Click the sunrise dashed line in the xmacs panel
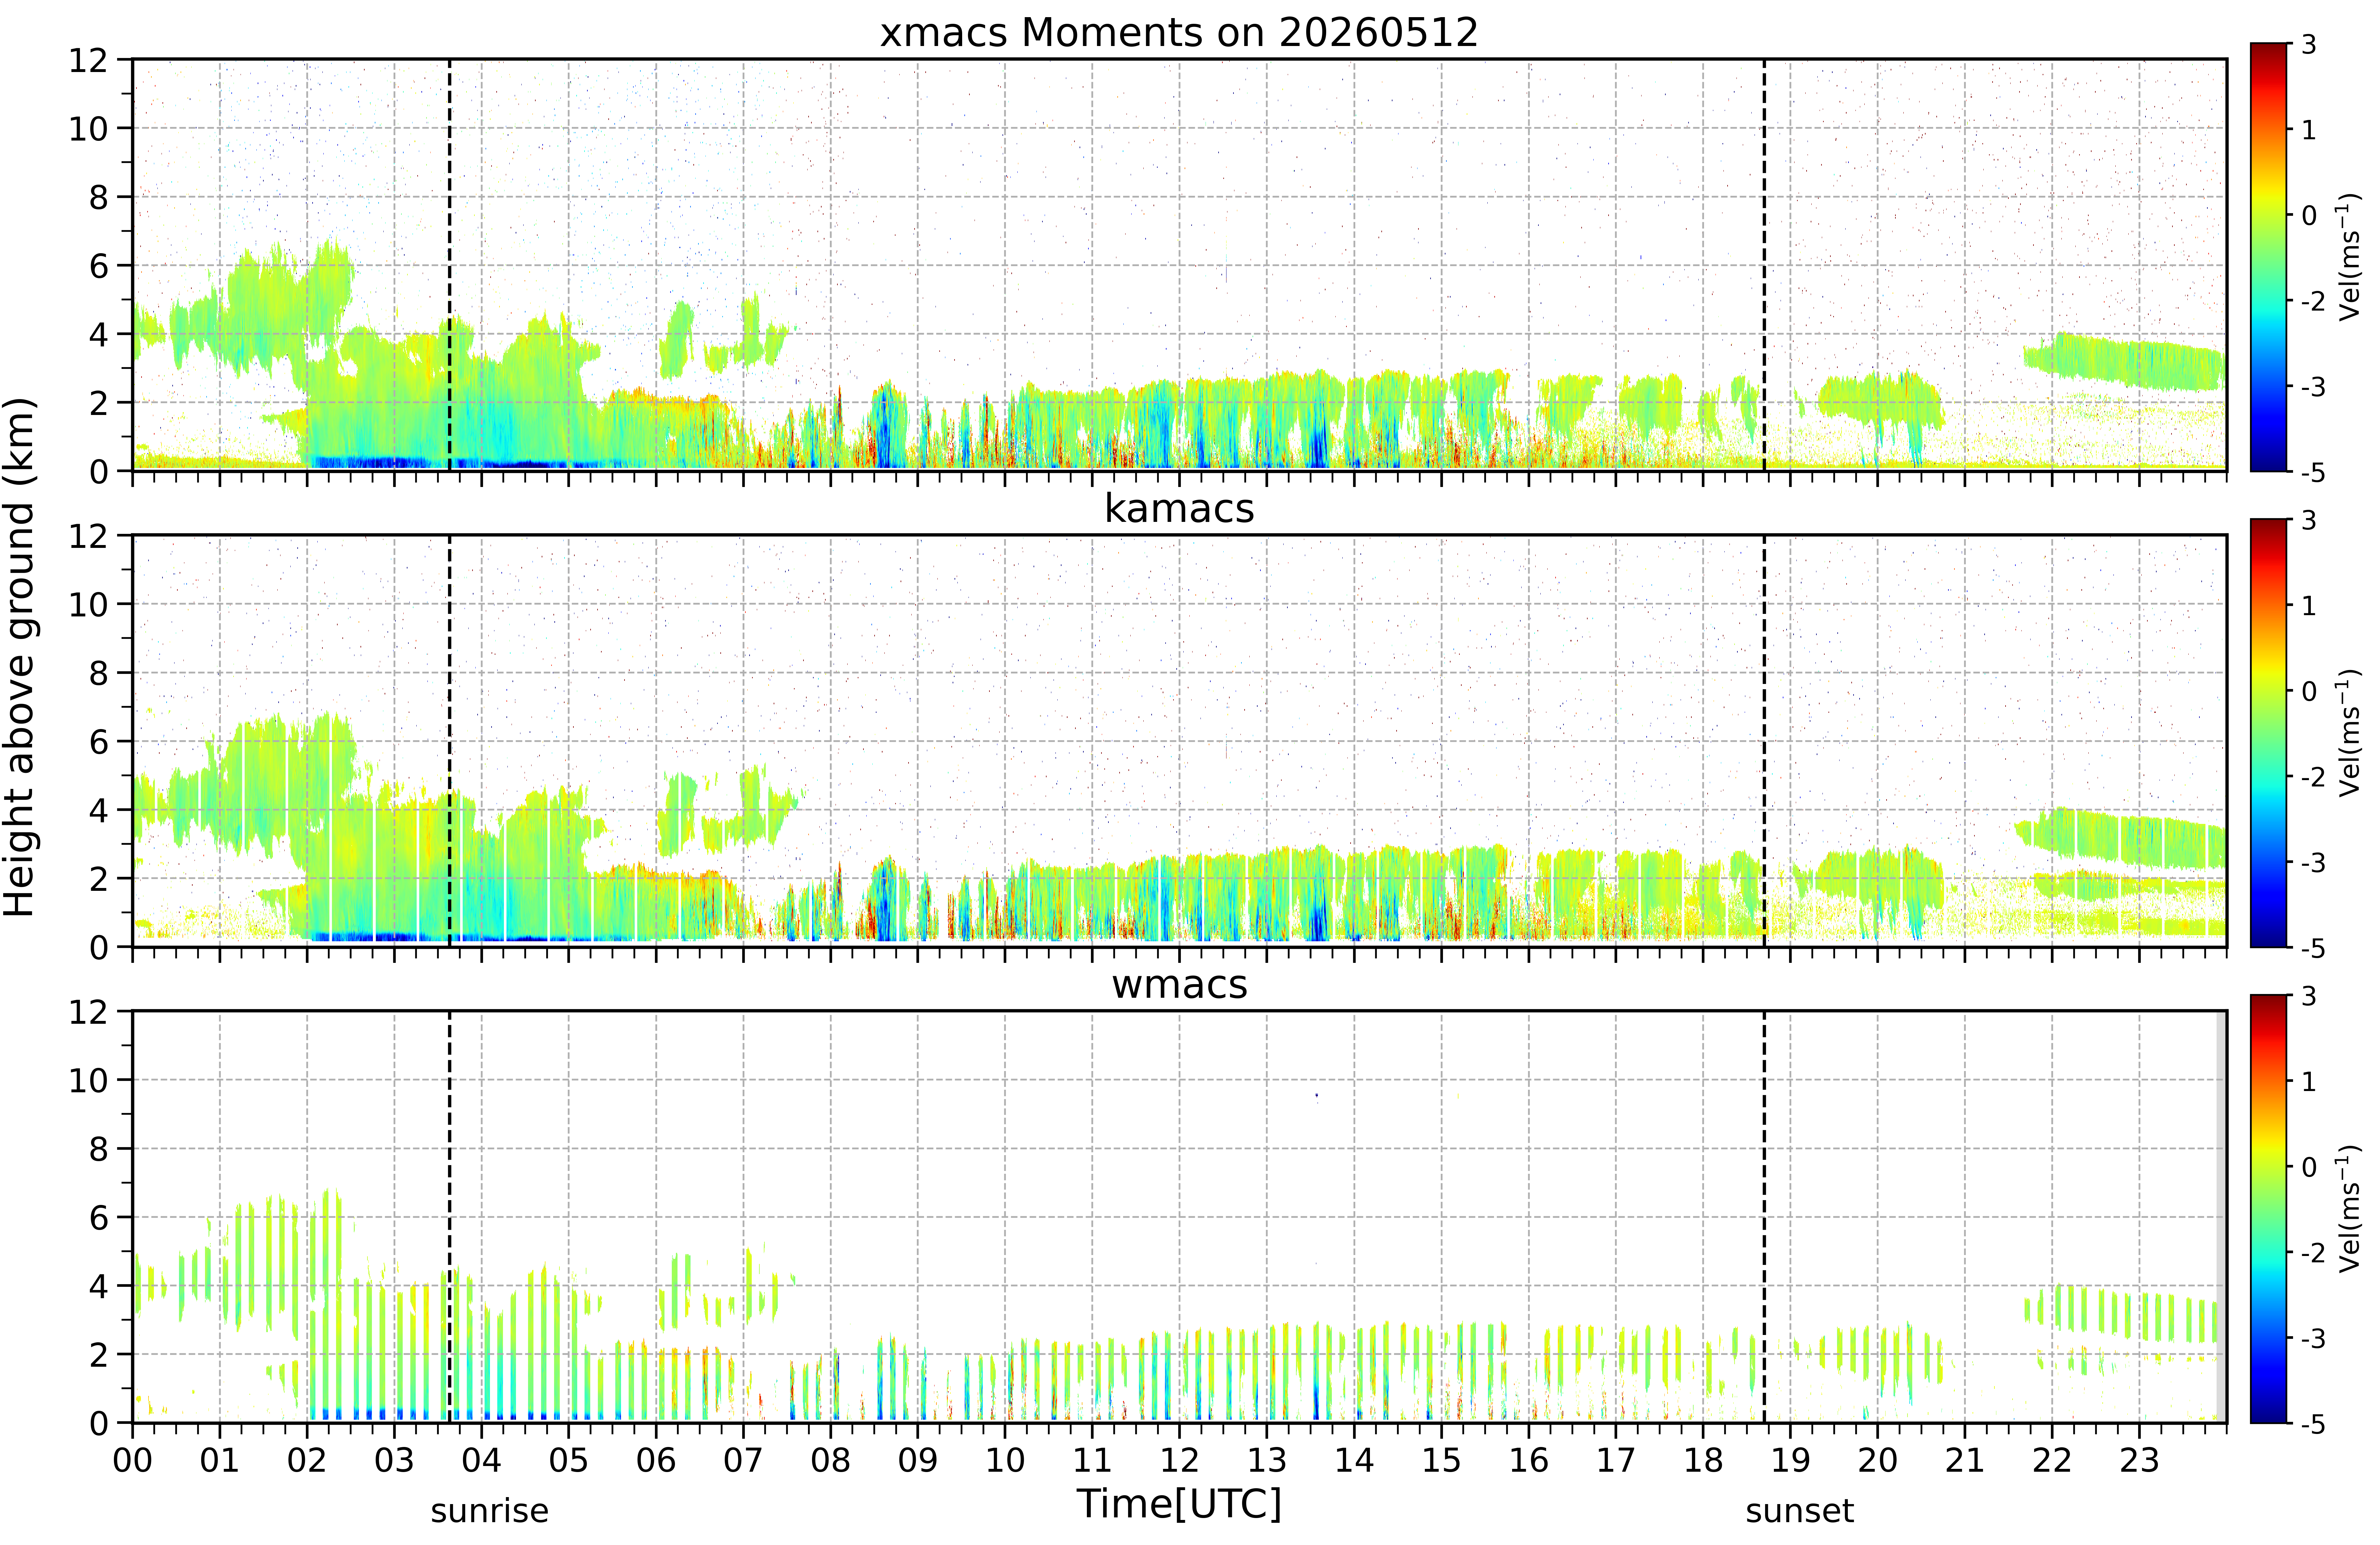This screenshot has height=1545, width=2380. point(450,265)
